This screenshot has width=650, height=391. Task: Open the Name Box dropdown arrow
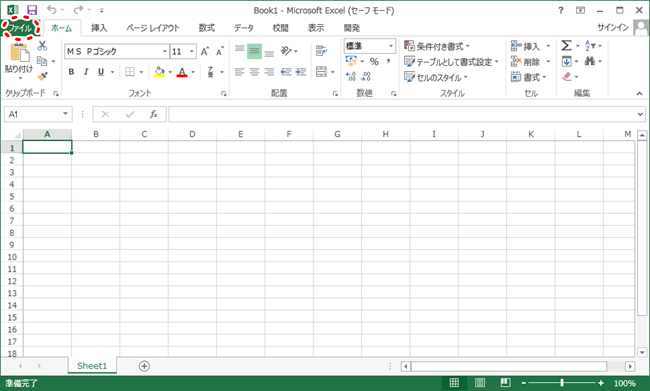[65, 114]
